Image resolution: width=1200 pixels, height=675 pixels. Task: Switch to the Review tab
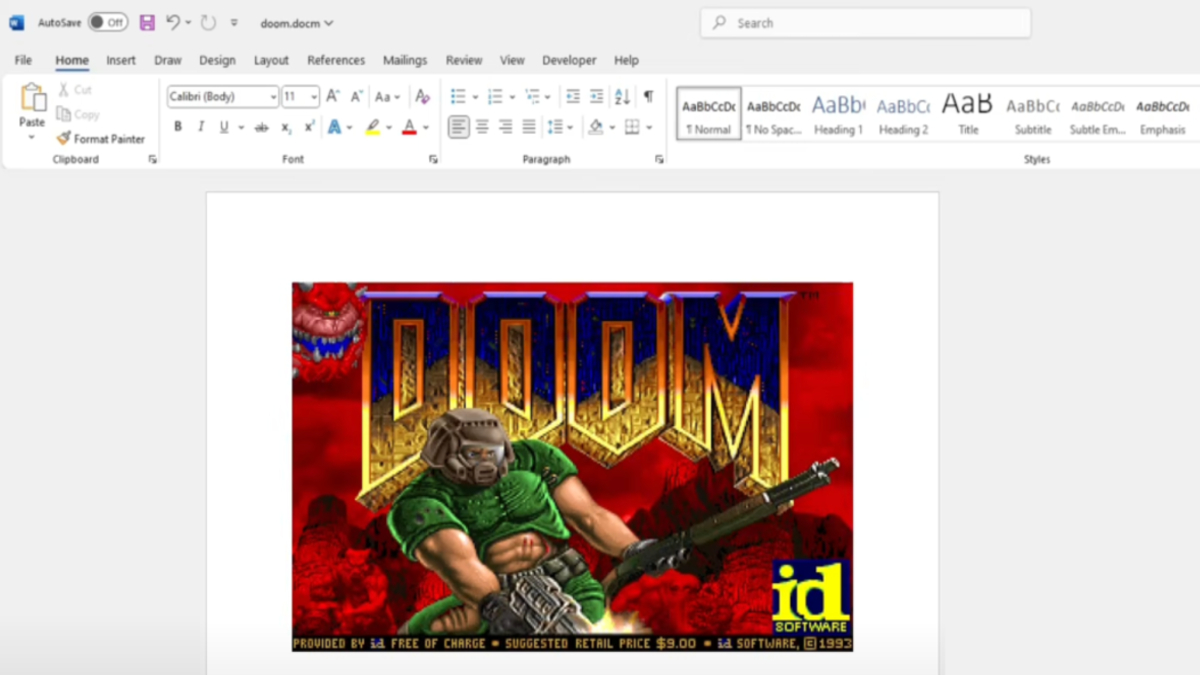tap(464, 60)
